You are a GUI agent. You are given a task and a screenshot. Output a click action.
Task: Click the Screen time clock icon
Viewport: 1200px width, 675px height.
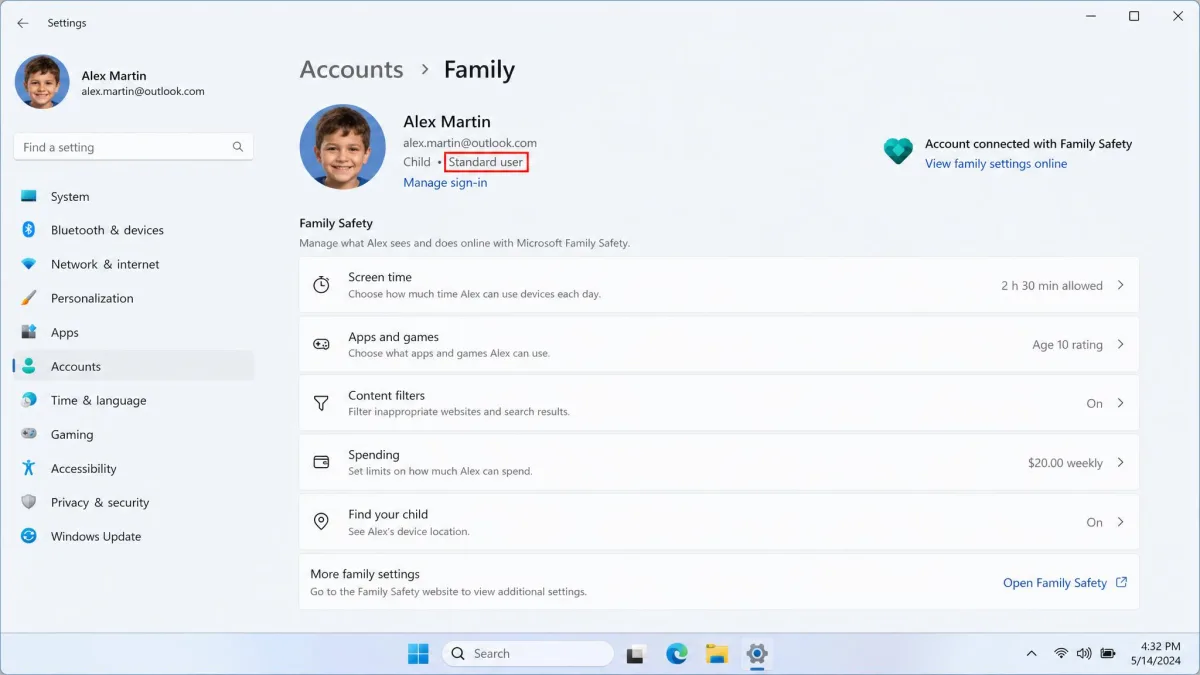click(321, 285)
